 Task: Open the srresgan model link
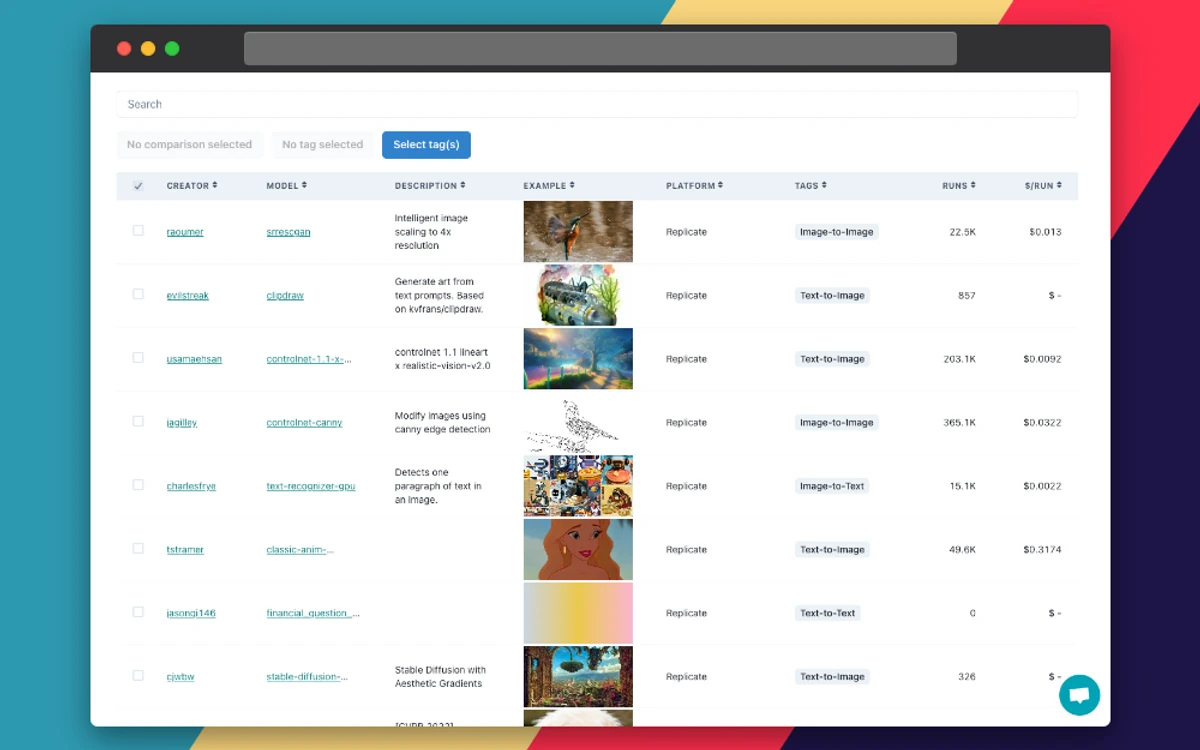tap(288, 232)
